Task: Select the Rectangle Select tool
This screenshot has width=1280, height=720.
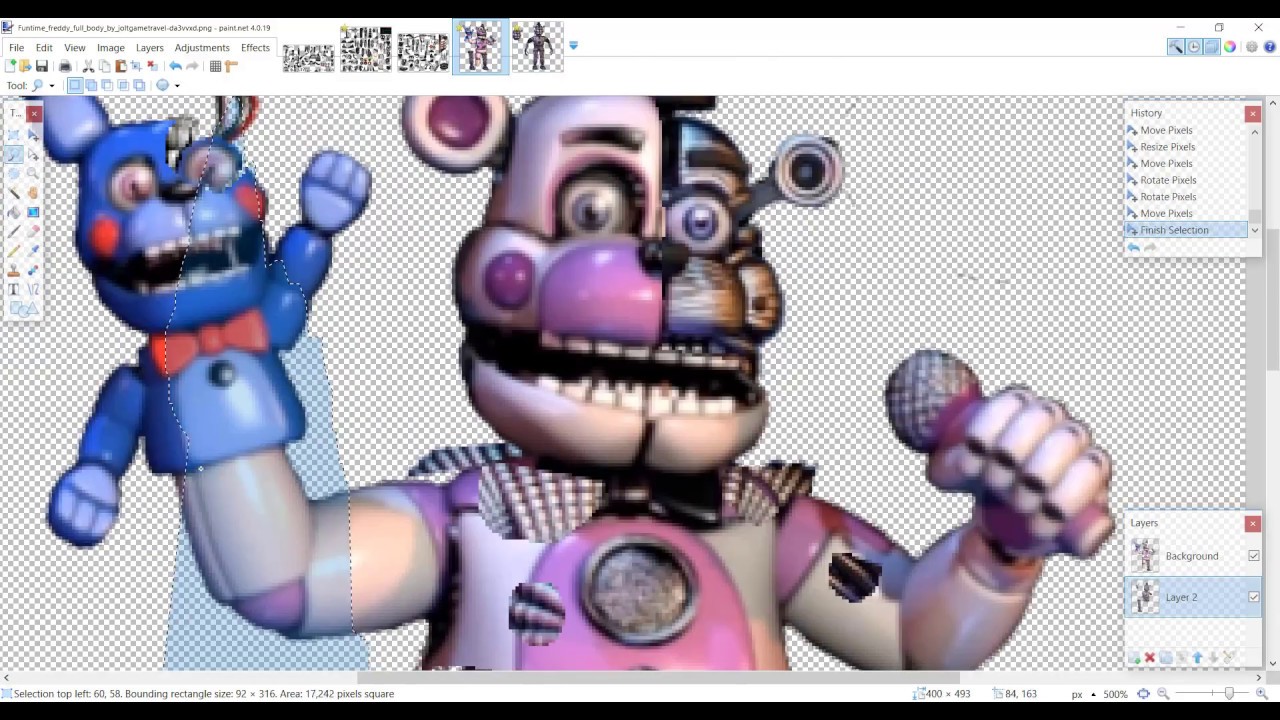Action: [14, 135]
